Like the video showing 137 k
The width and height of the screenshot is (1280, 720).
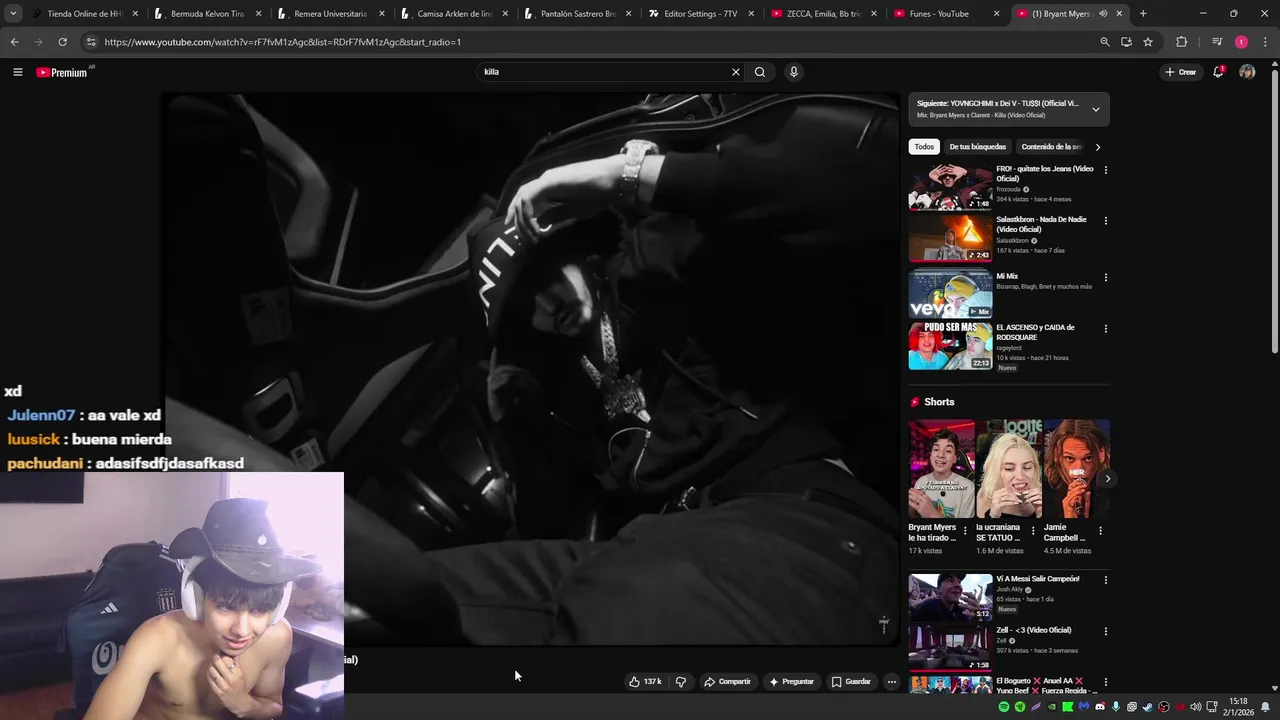(645, 682)
